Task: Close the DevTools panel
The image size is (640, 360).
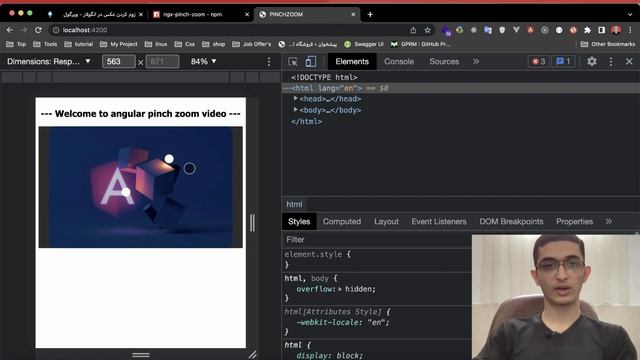Action: pos(629,62)
